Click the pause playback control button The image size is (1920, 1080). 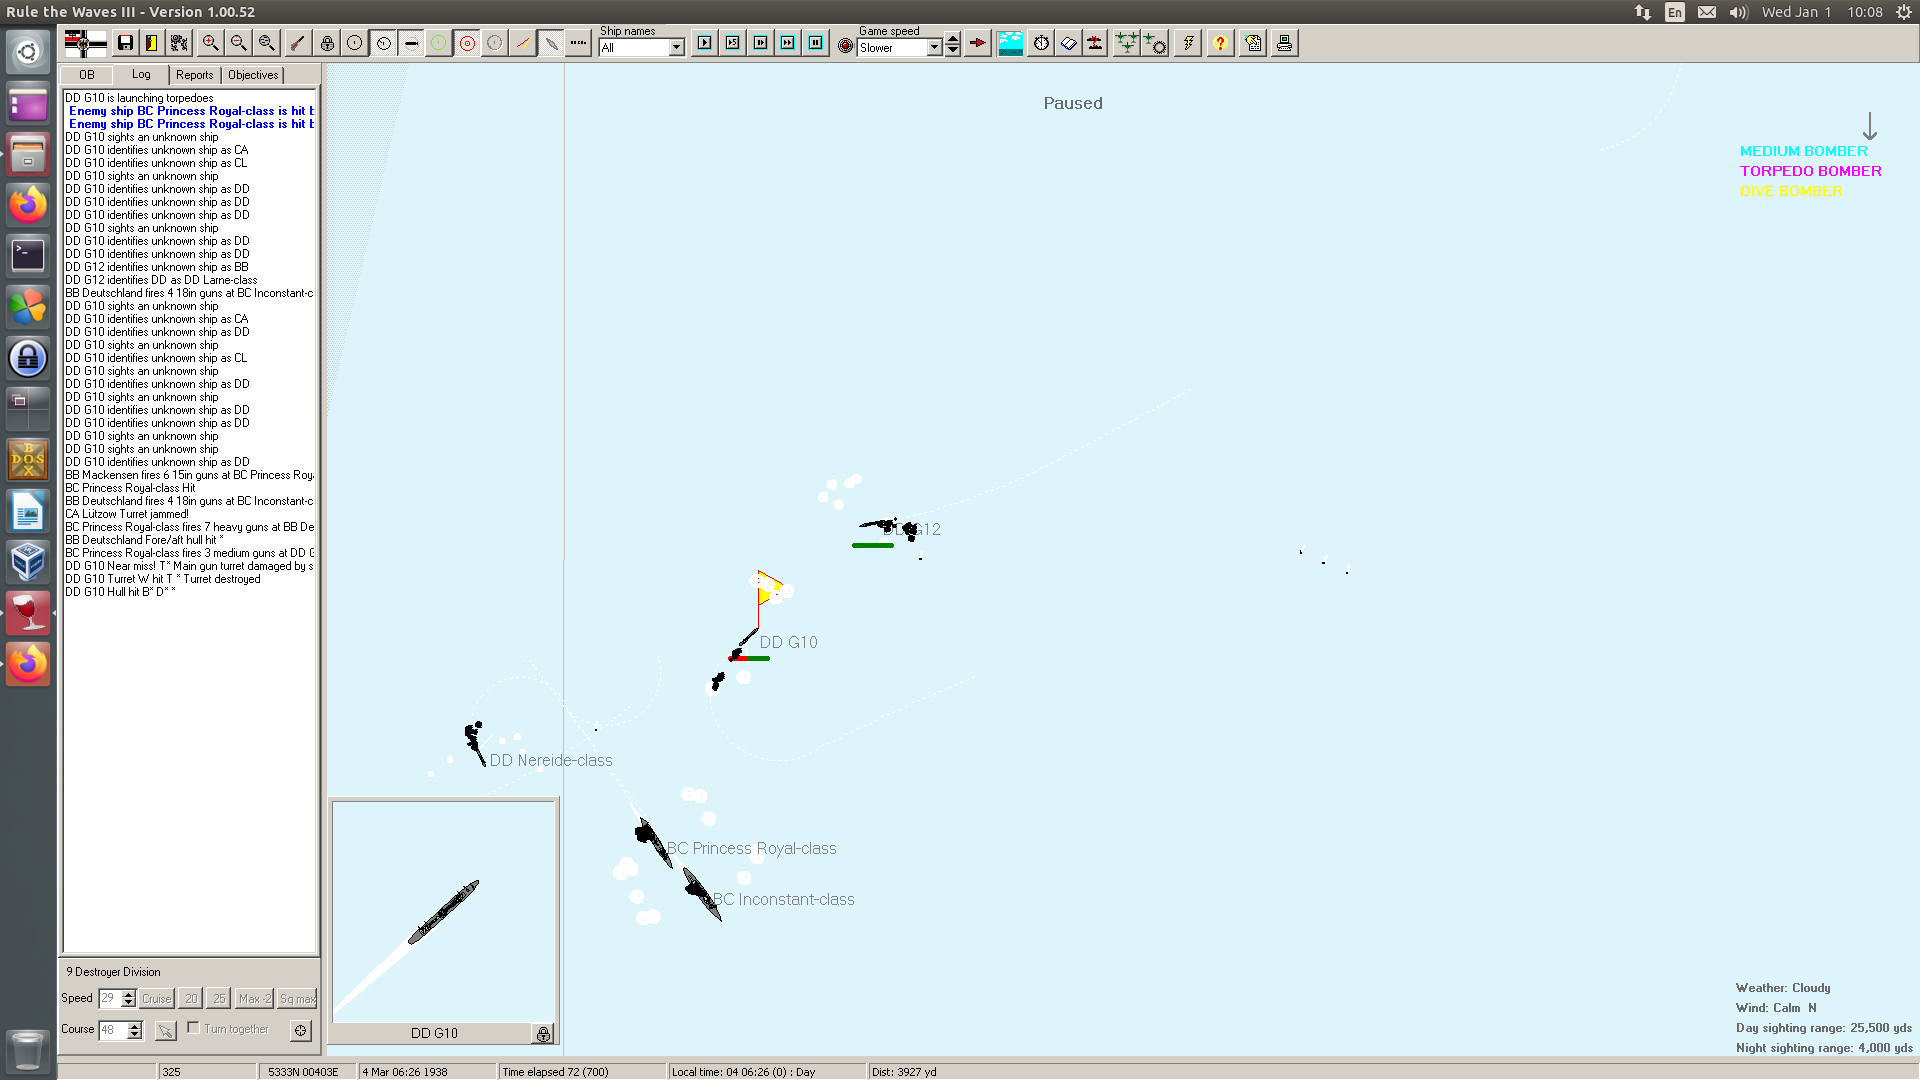[x=816, y=43]
